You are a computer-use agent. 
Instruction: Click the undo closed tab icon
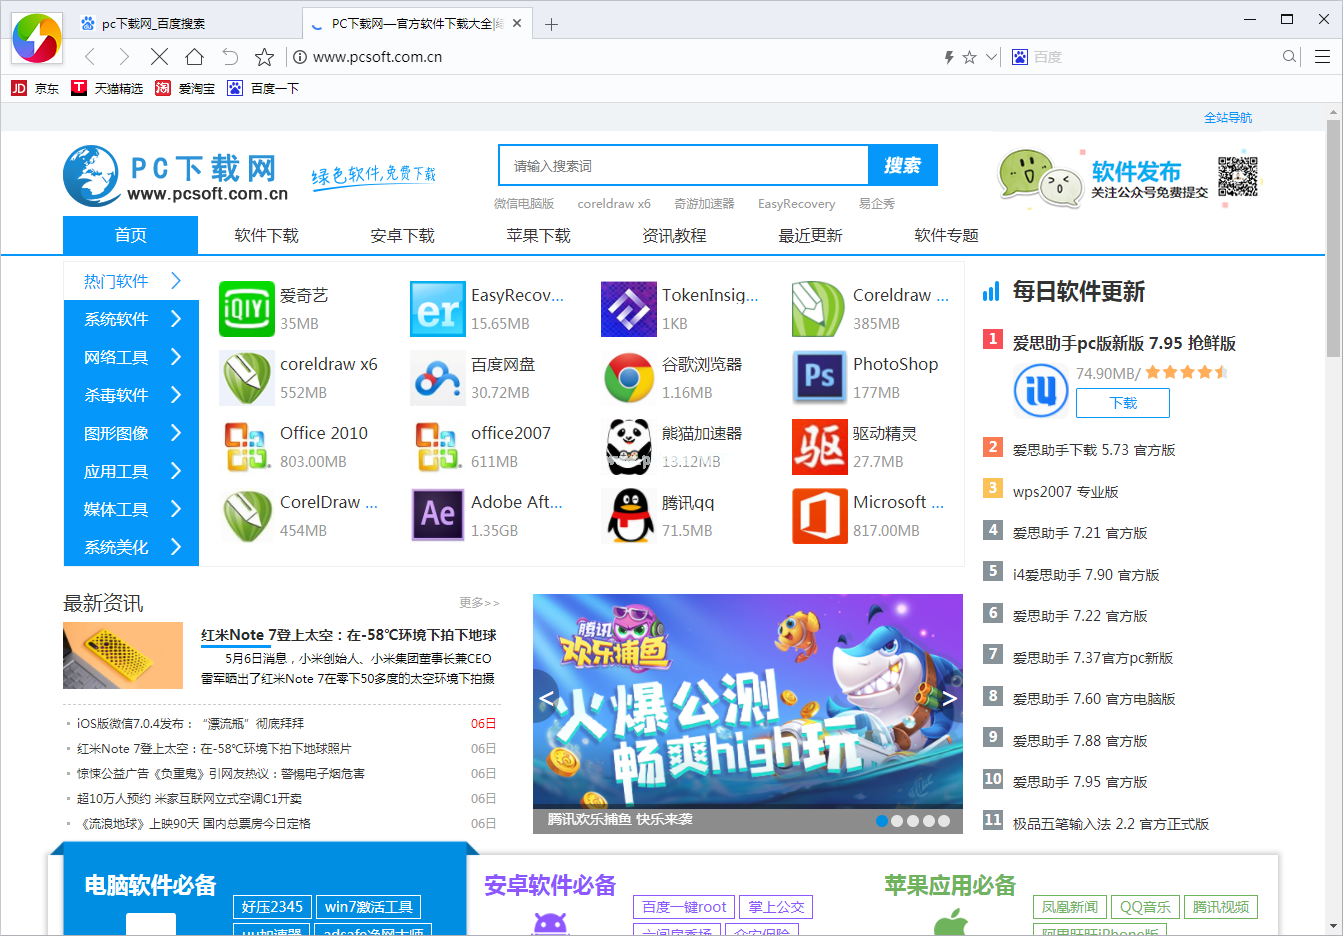tap(230, 57)
